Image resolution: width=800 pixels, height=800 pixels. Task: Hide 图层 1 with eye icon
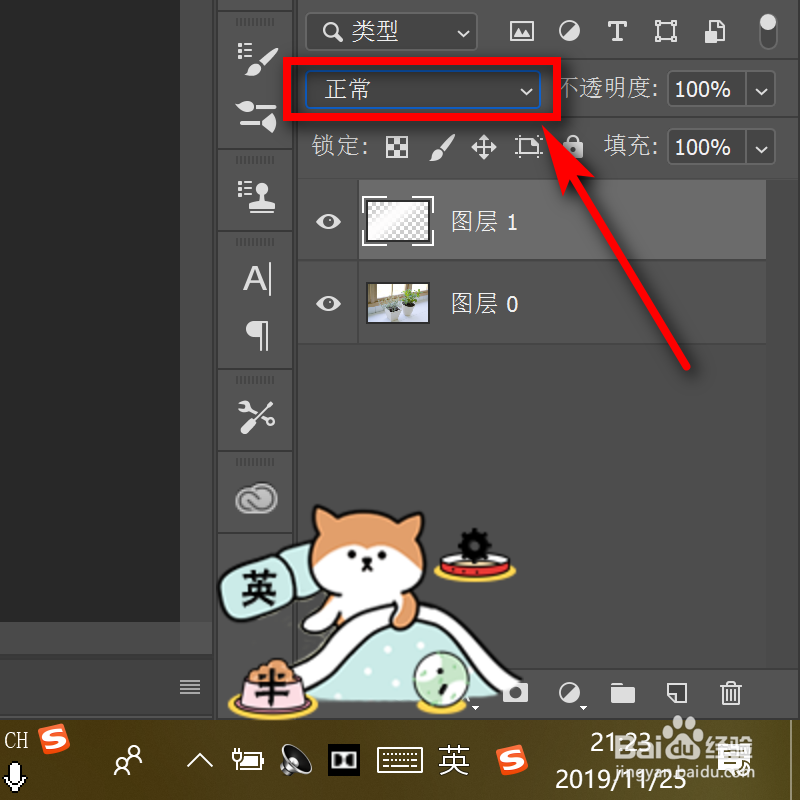tap(328, 221)
